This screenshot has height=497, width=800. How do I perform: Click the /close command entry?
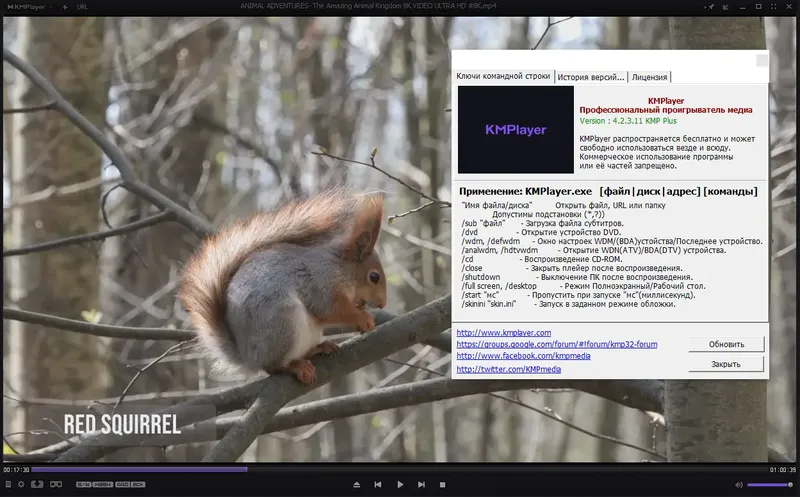572,268
